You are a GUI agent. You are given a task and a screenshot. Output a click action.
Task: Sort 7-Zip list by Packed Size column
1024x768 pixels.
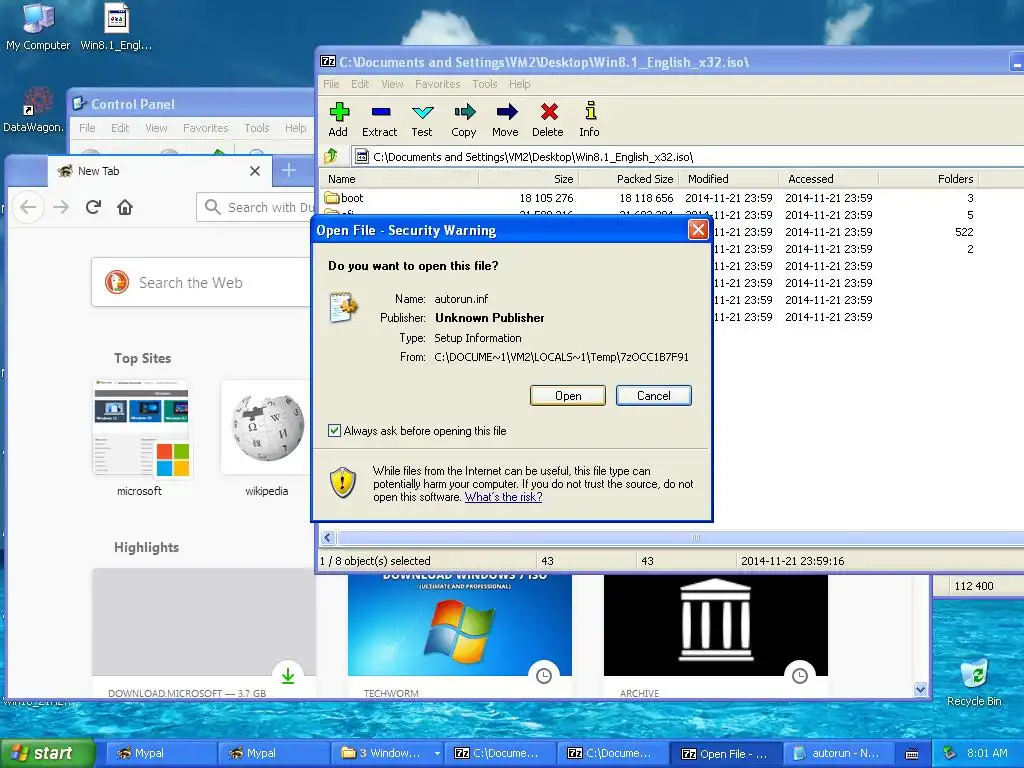[x=628, y=179]
